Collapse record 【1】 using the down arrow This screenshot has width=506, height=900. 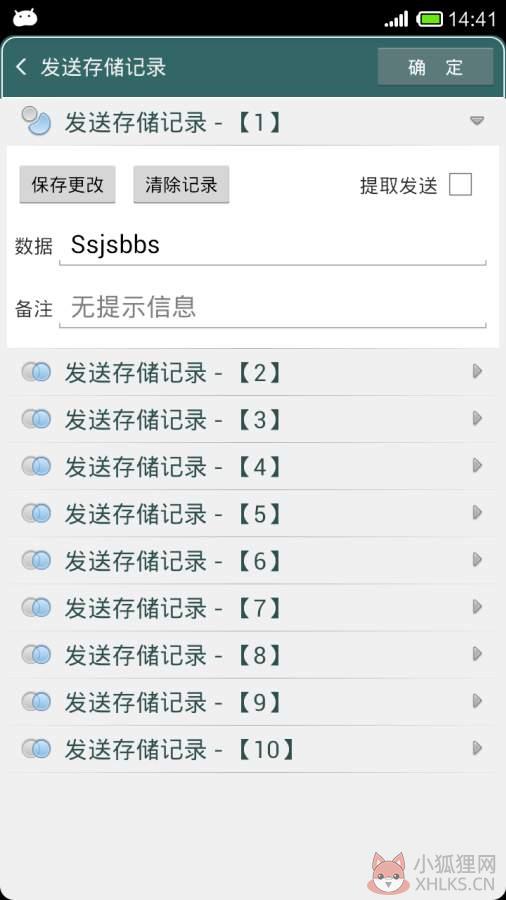click(477, 121)
